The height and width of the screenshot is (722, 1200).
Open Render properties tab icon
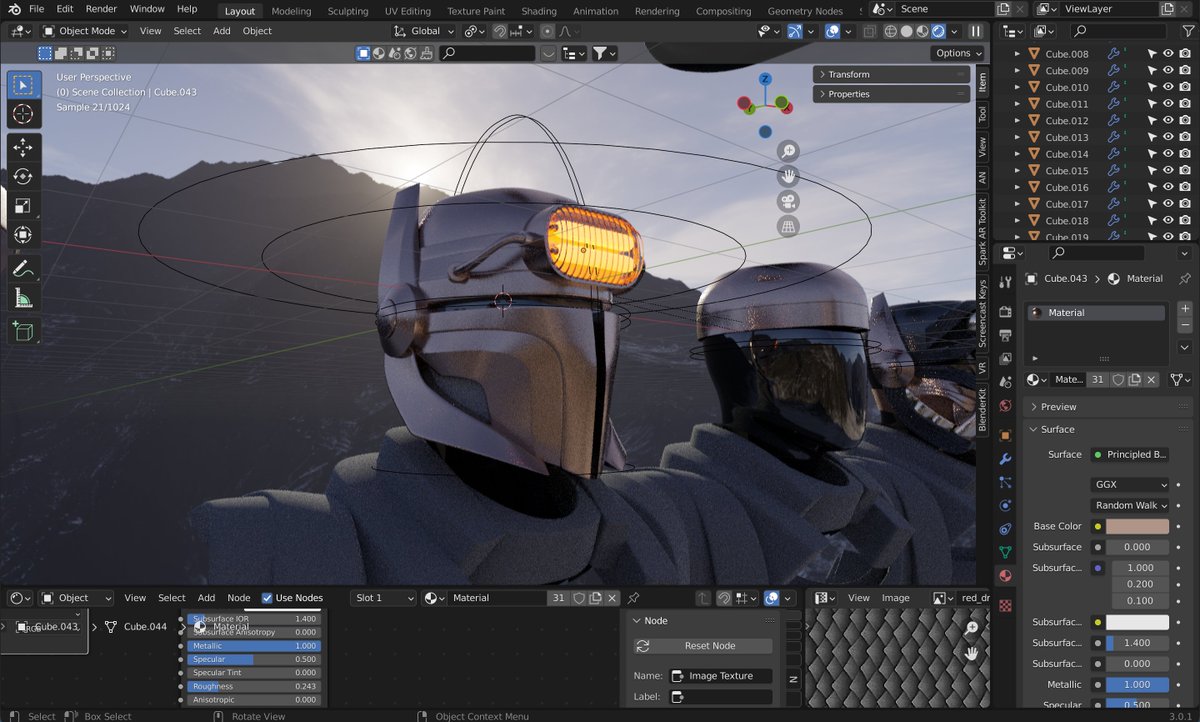click(1005, 312)
